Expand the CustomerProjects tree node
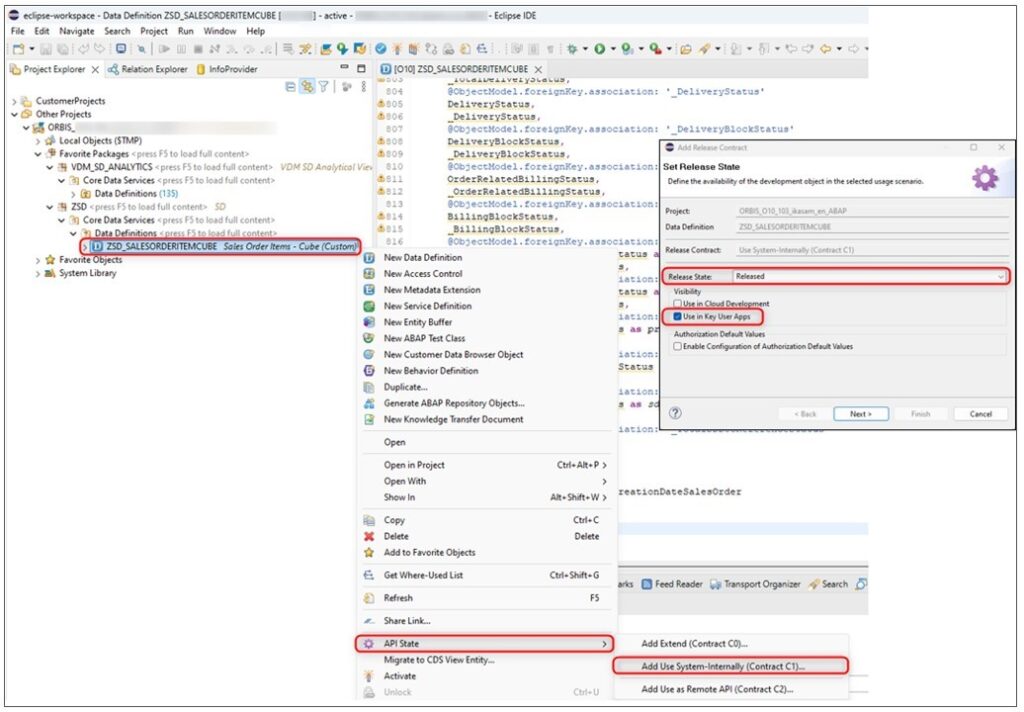 pyautogui.click(x=14, y=101)
